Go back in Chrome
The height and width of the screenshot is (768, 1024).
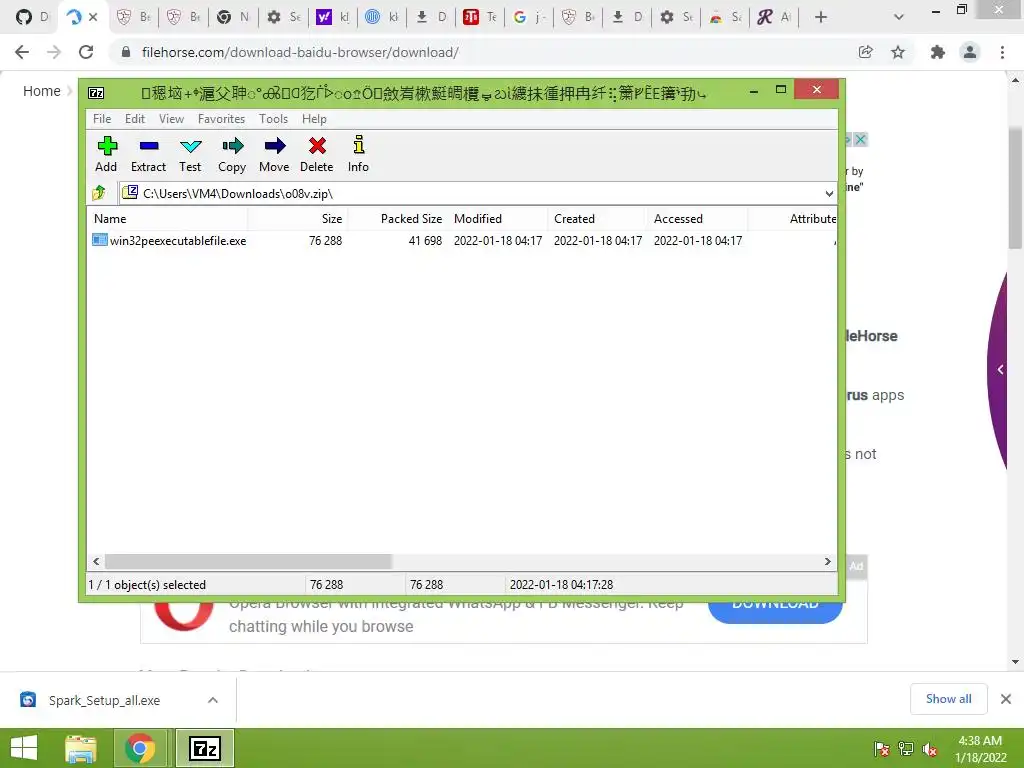tap(22, 52)
